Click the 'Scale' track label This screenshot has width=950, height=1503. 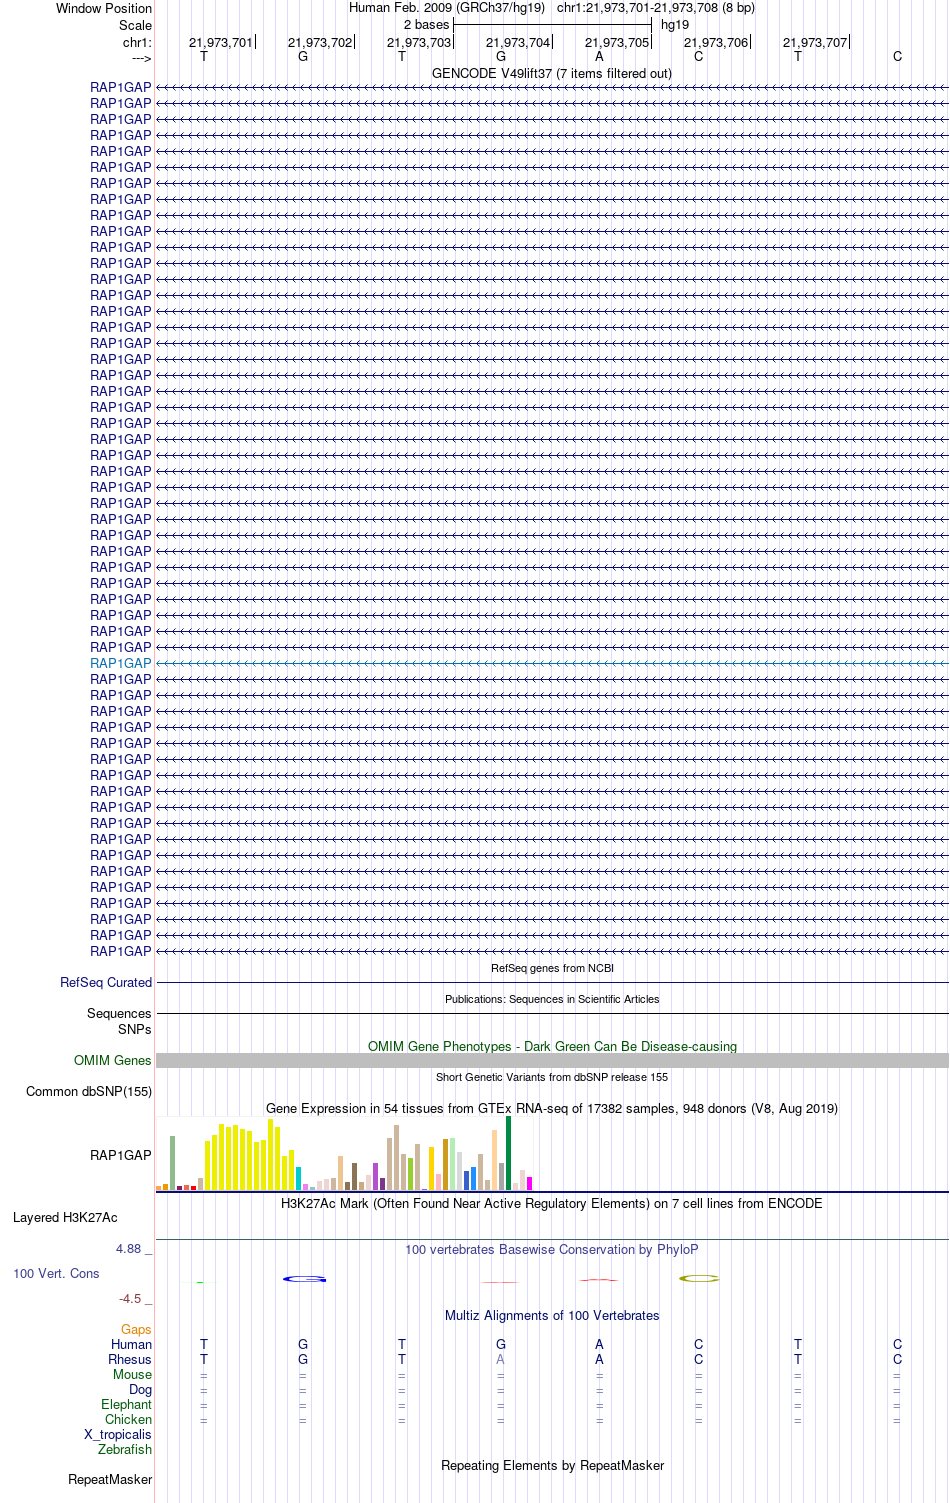click(135, 25)
